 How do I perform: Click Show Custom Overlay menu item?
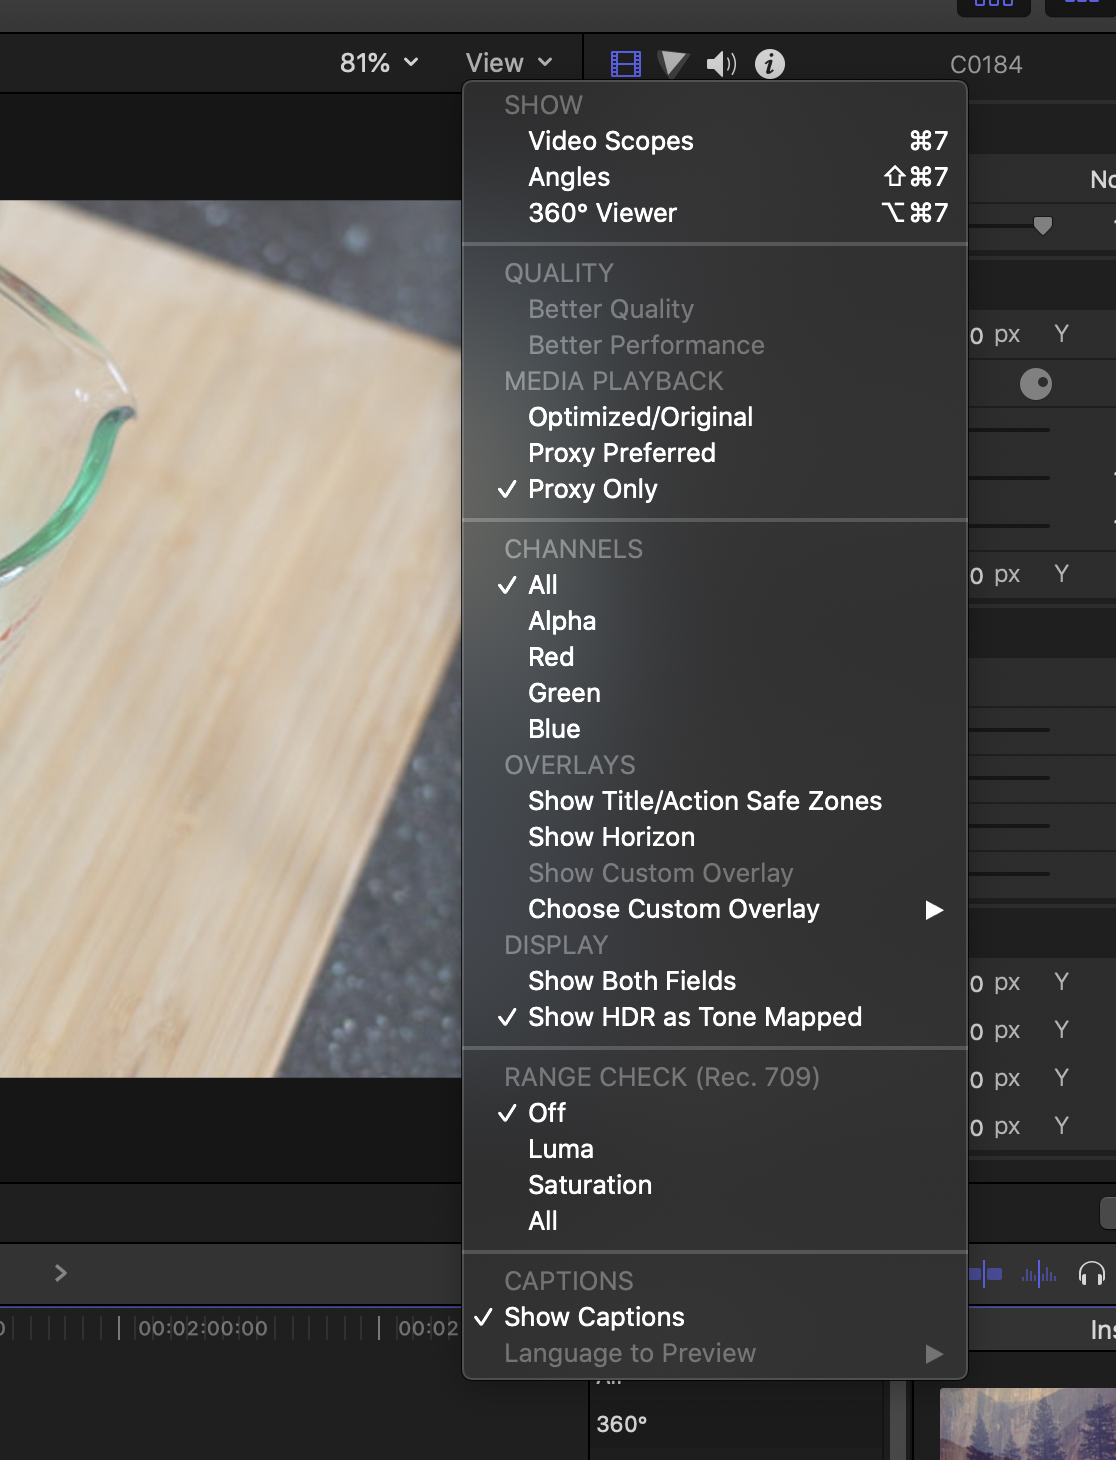(x=715, y=873)
